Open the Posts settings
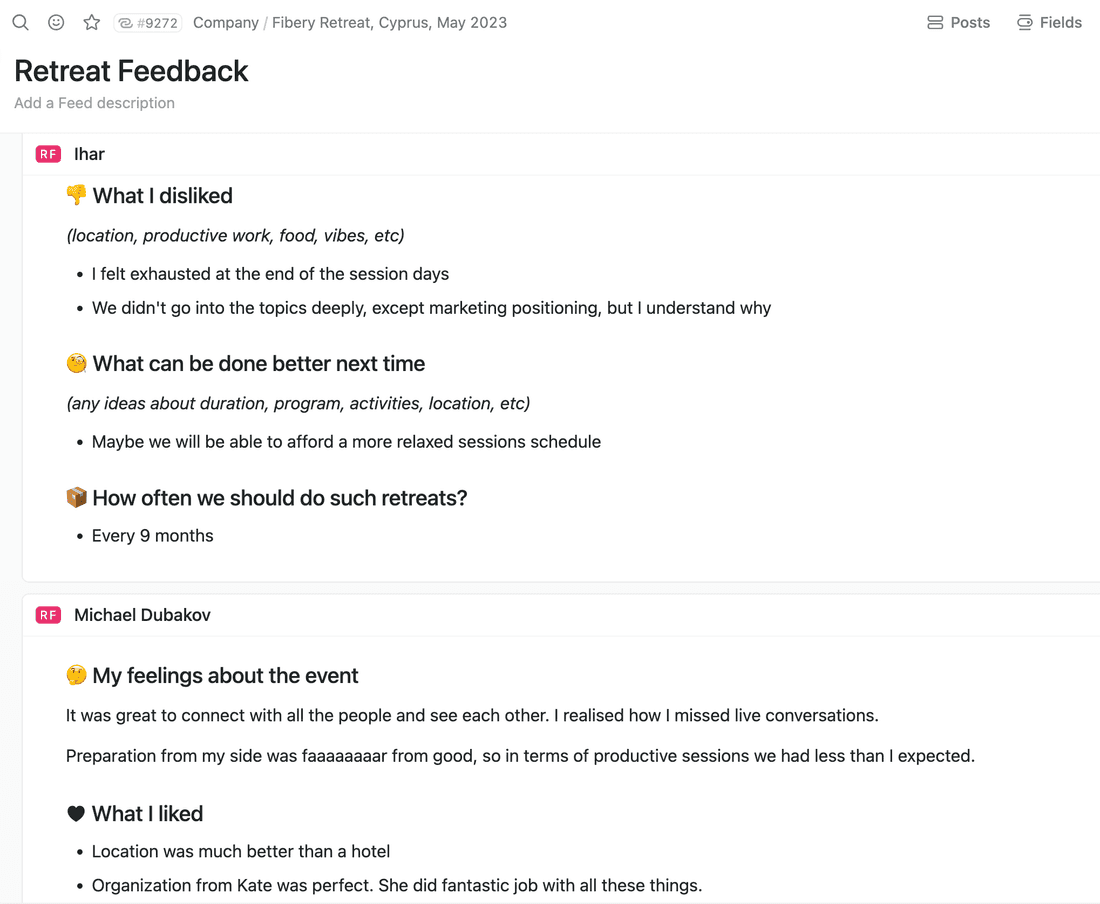The width and height of the screenshot is (1100, 904). [x=958, y=22]
